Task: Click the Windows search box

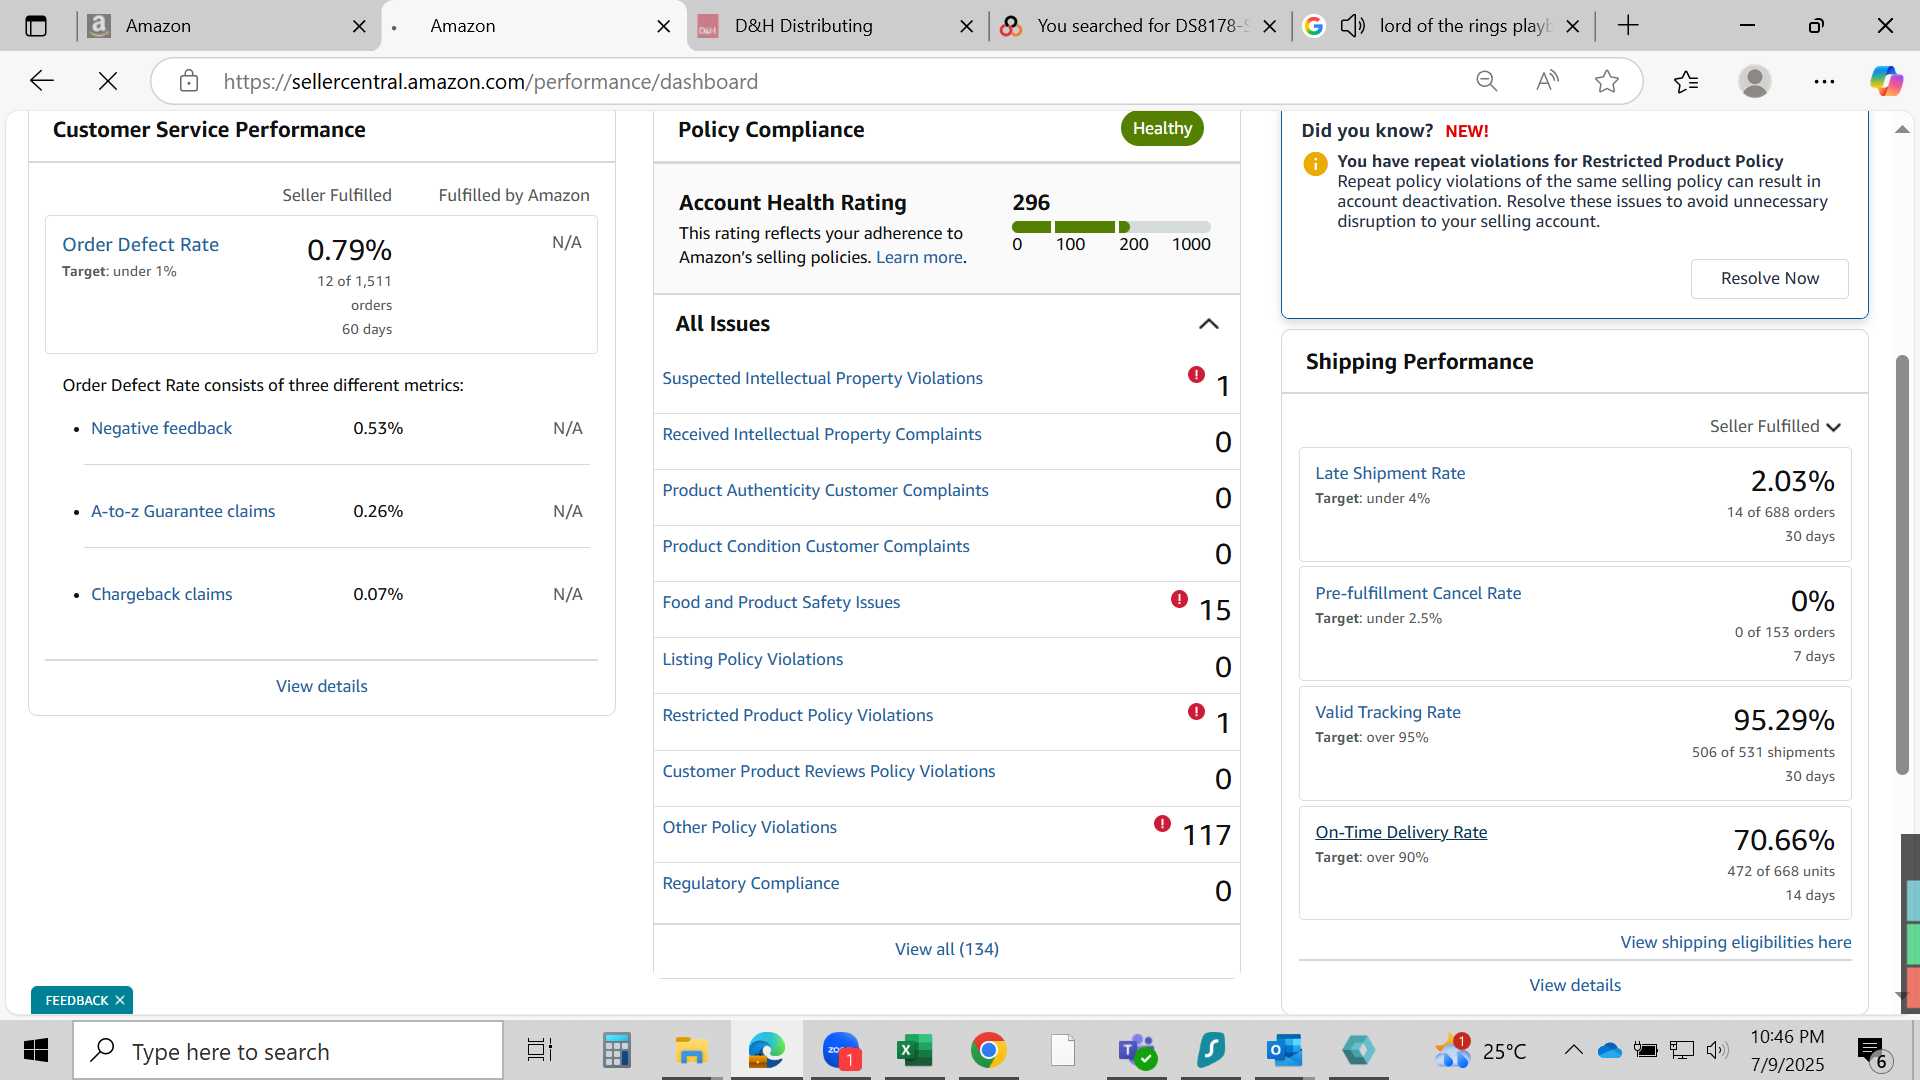Action: [288, 1051]
